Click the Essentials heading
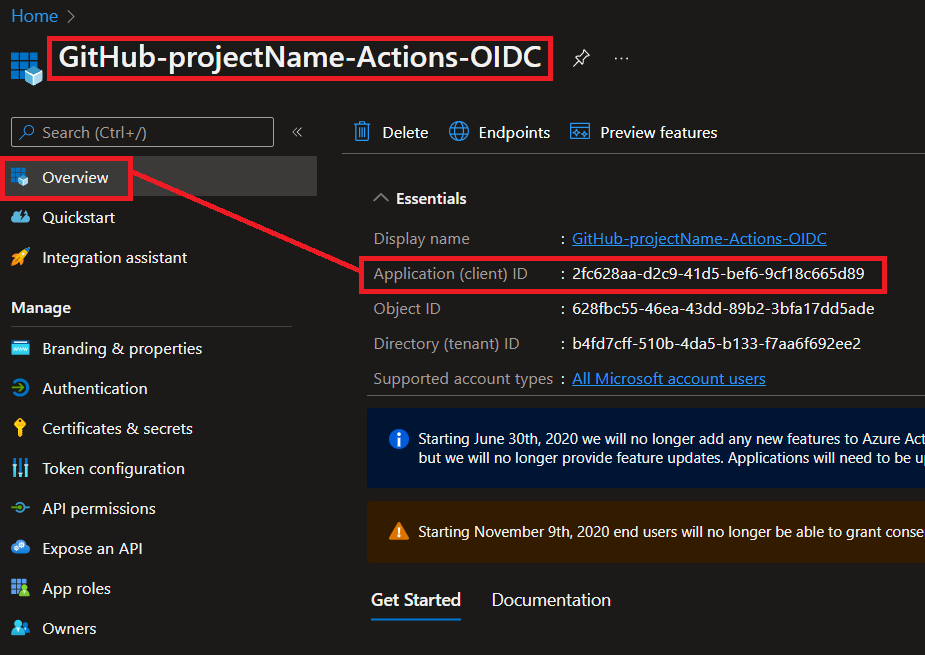The width and height of the screenshot is (925, 655). [431, 199]
